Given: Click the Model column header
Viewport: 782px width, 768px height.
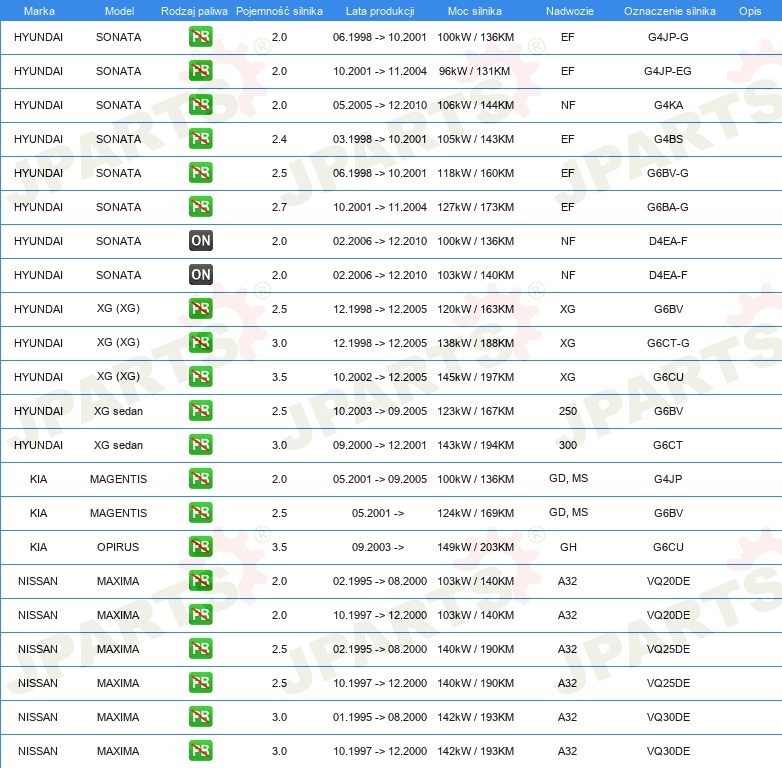Looking at the screenshot, I should [119, 11].
